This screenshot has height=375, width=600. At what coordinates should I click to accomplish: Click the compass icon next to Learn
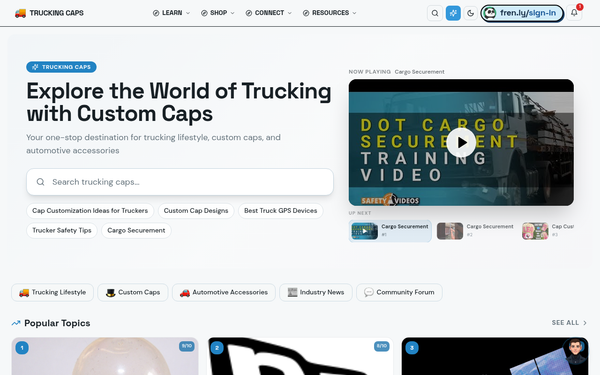click(x=156, y=13)
